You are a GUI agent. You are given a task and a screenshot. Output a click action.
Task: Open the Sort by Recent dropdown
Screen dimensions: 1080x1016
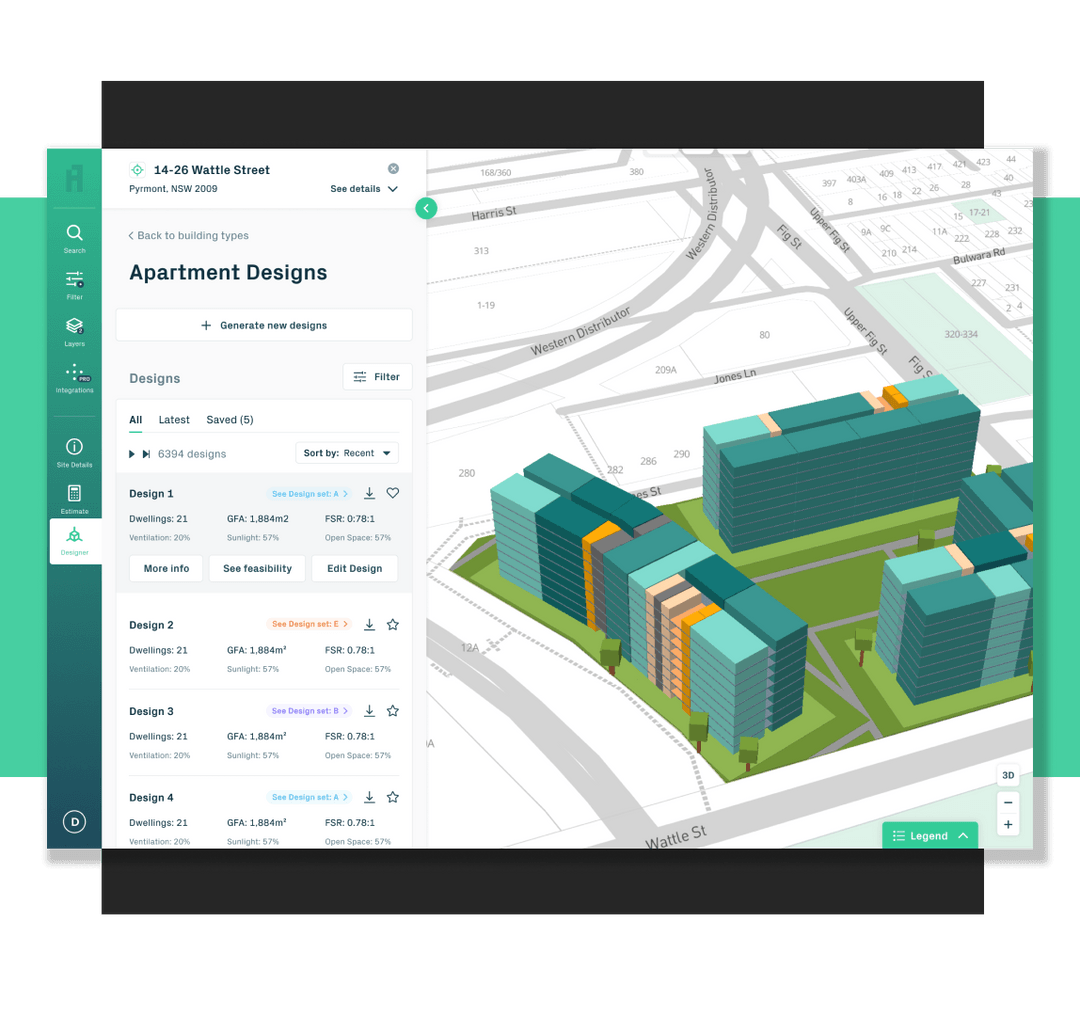pyautogui.click(x=347, y=453)
